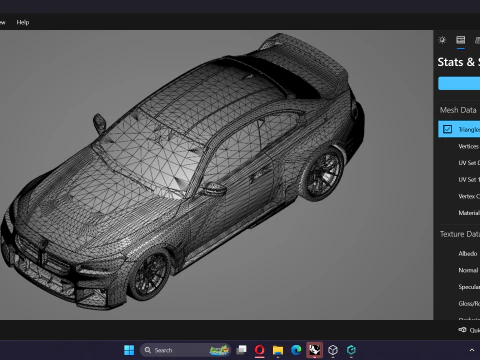
Task: Show hidden system tray icons
Action: (x=472, y=350)
